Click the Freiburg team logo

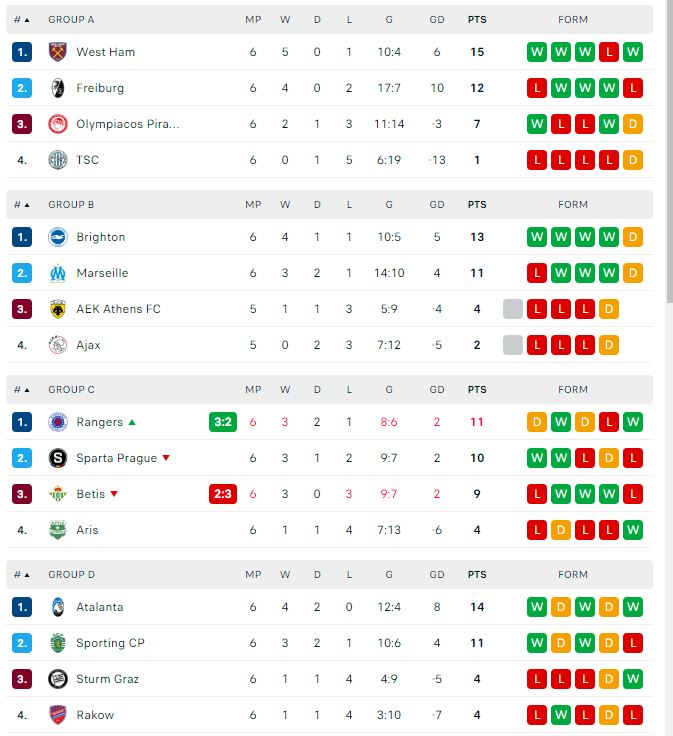[x=57, y=88]
